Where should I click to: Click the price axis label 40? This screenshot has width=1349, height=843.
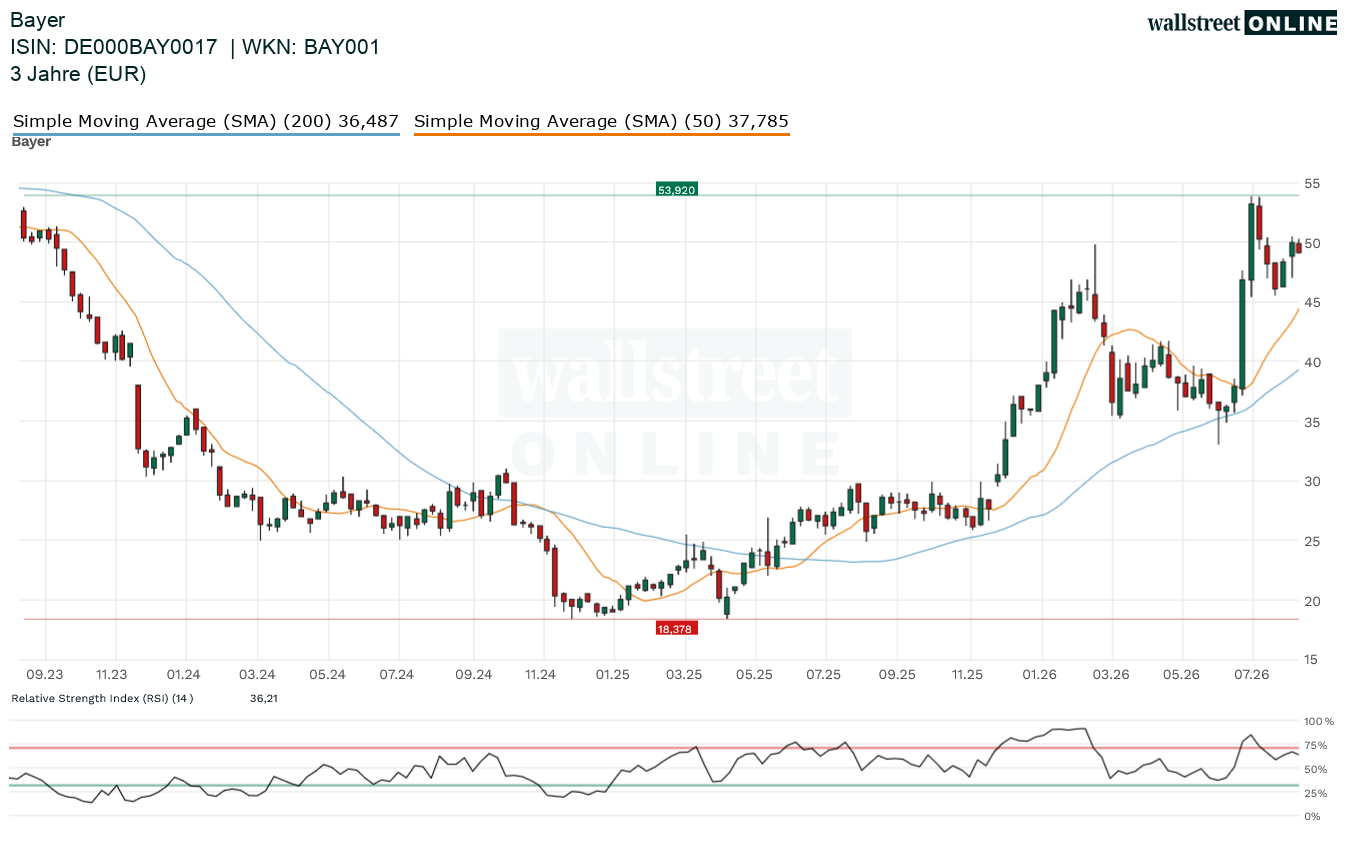click(x=1313, y=362)
